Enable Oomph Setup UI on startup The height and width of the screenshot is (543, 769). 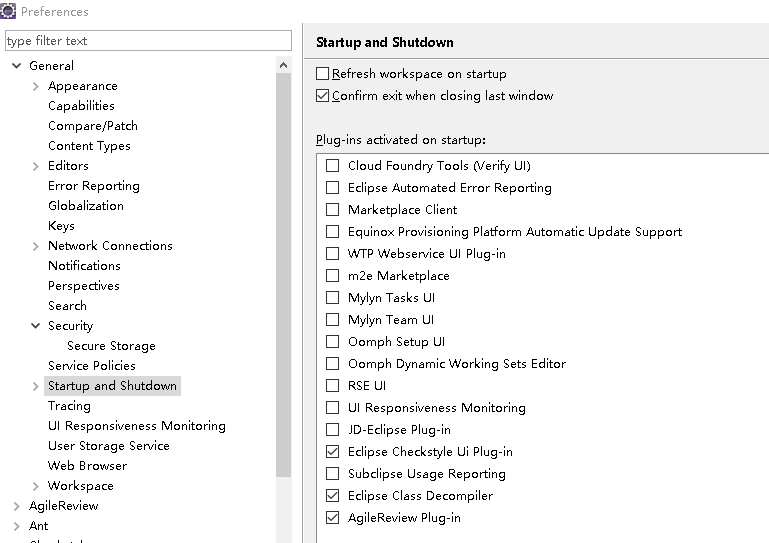333,342
